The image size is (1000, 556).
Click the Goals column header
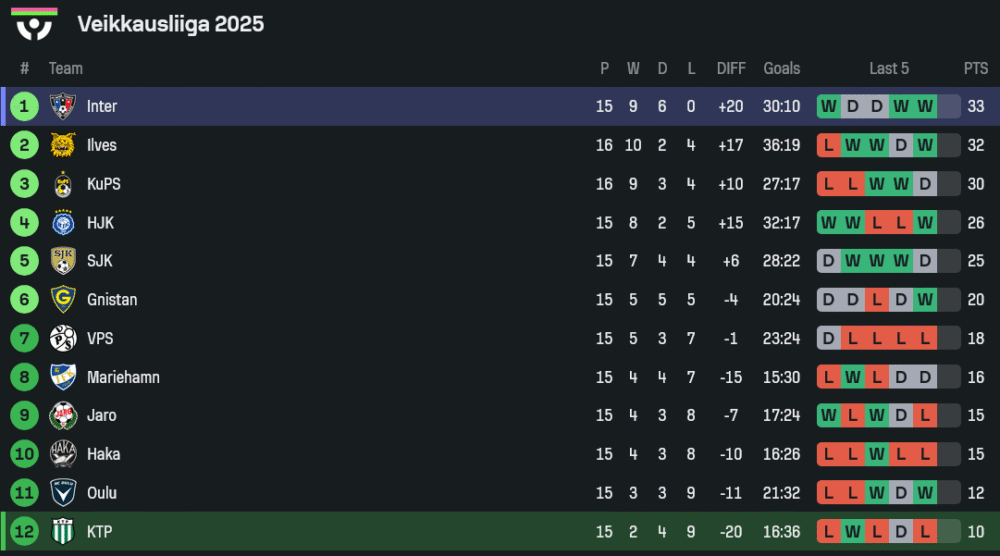coord(782,69)
